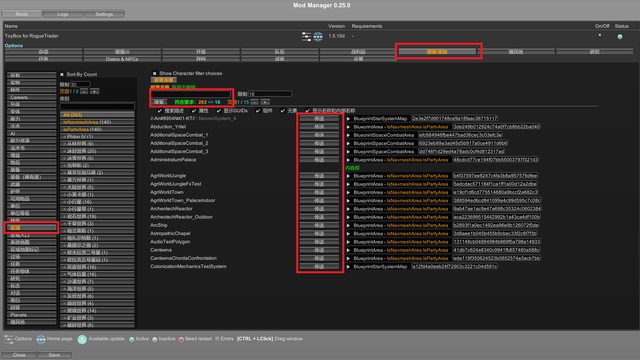640x360 pixels.
Task: Click the Options legend icon in footer
Action: [9, 339]
